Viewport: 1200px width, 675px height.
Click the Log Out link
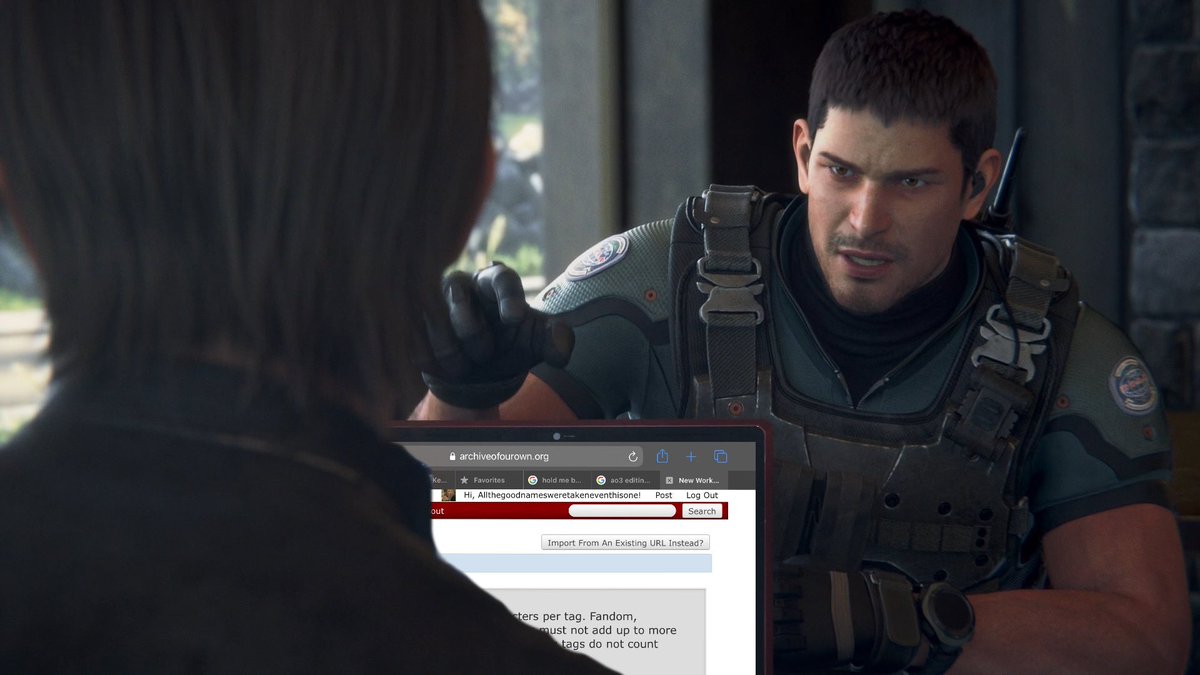point(701,495)
